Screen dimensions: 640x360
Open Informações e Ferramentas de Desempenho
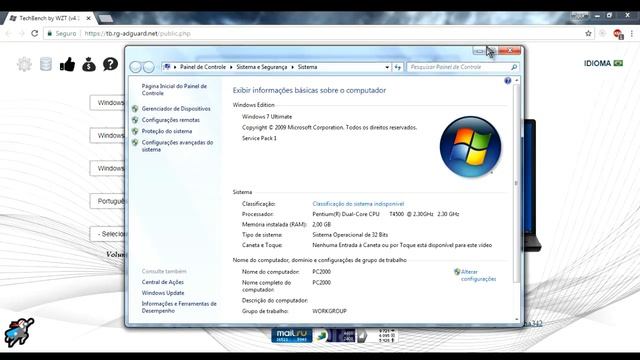tap(179, 307)
